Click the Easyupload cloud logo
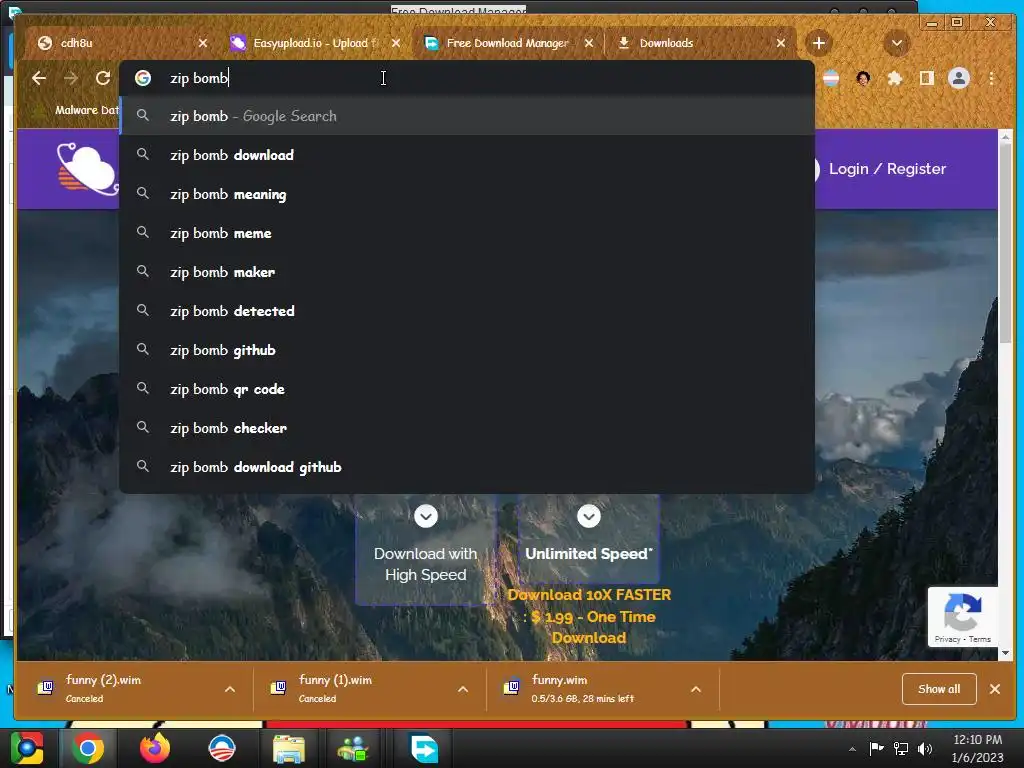Viewport: 1024px width, 768px height. 86,168
